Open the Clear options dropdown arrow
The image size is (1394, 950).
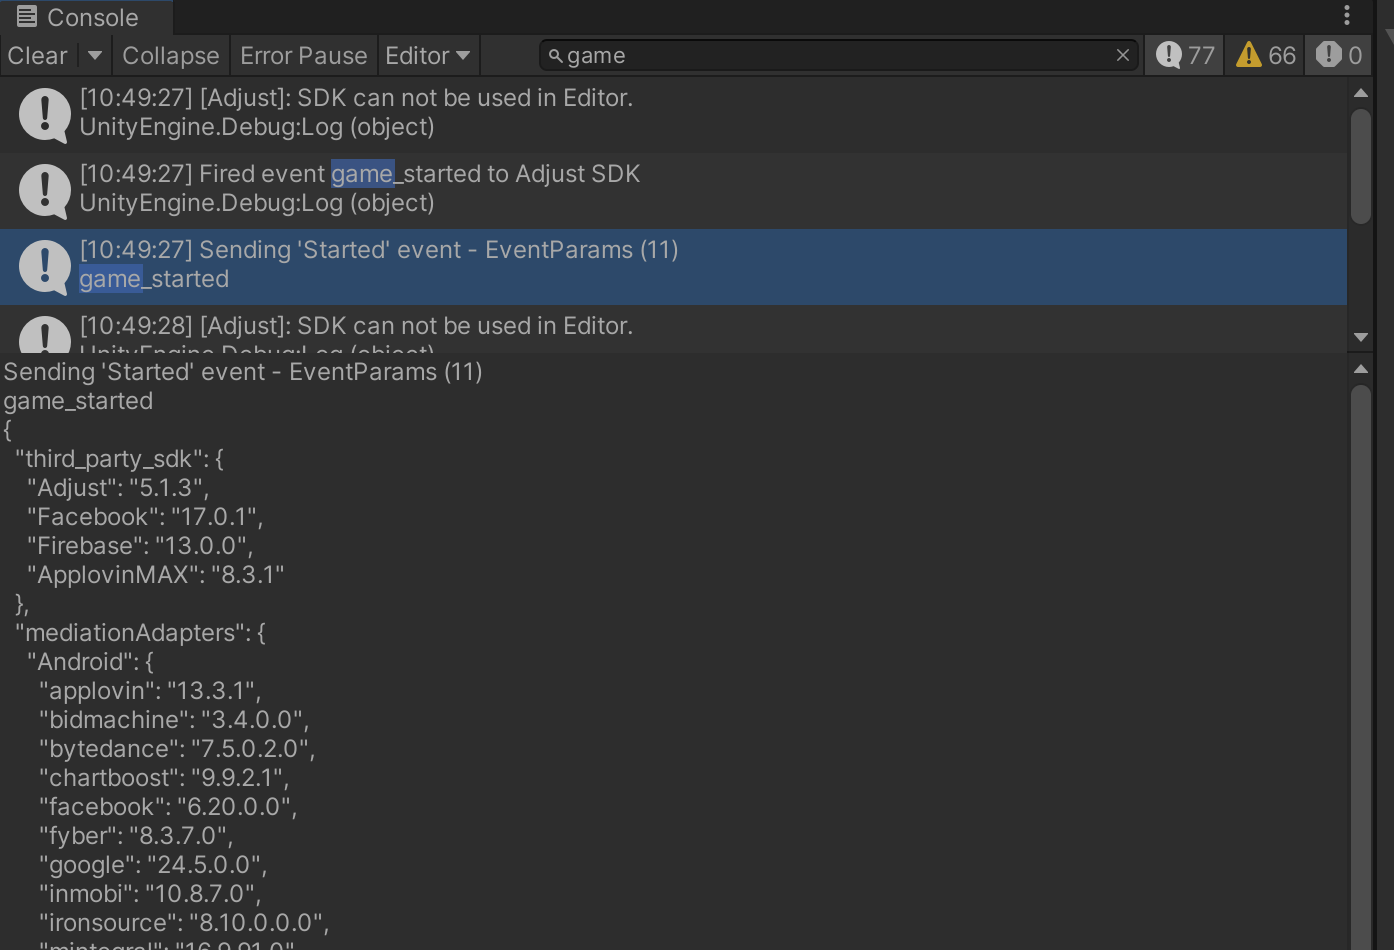point(93,55)
